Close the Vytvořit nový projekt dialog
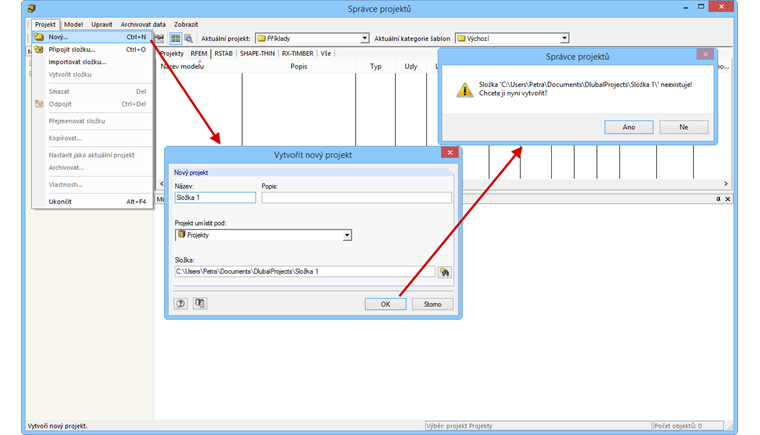The height and width of the screenshot is (435, 760). (450, 153)
